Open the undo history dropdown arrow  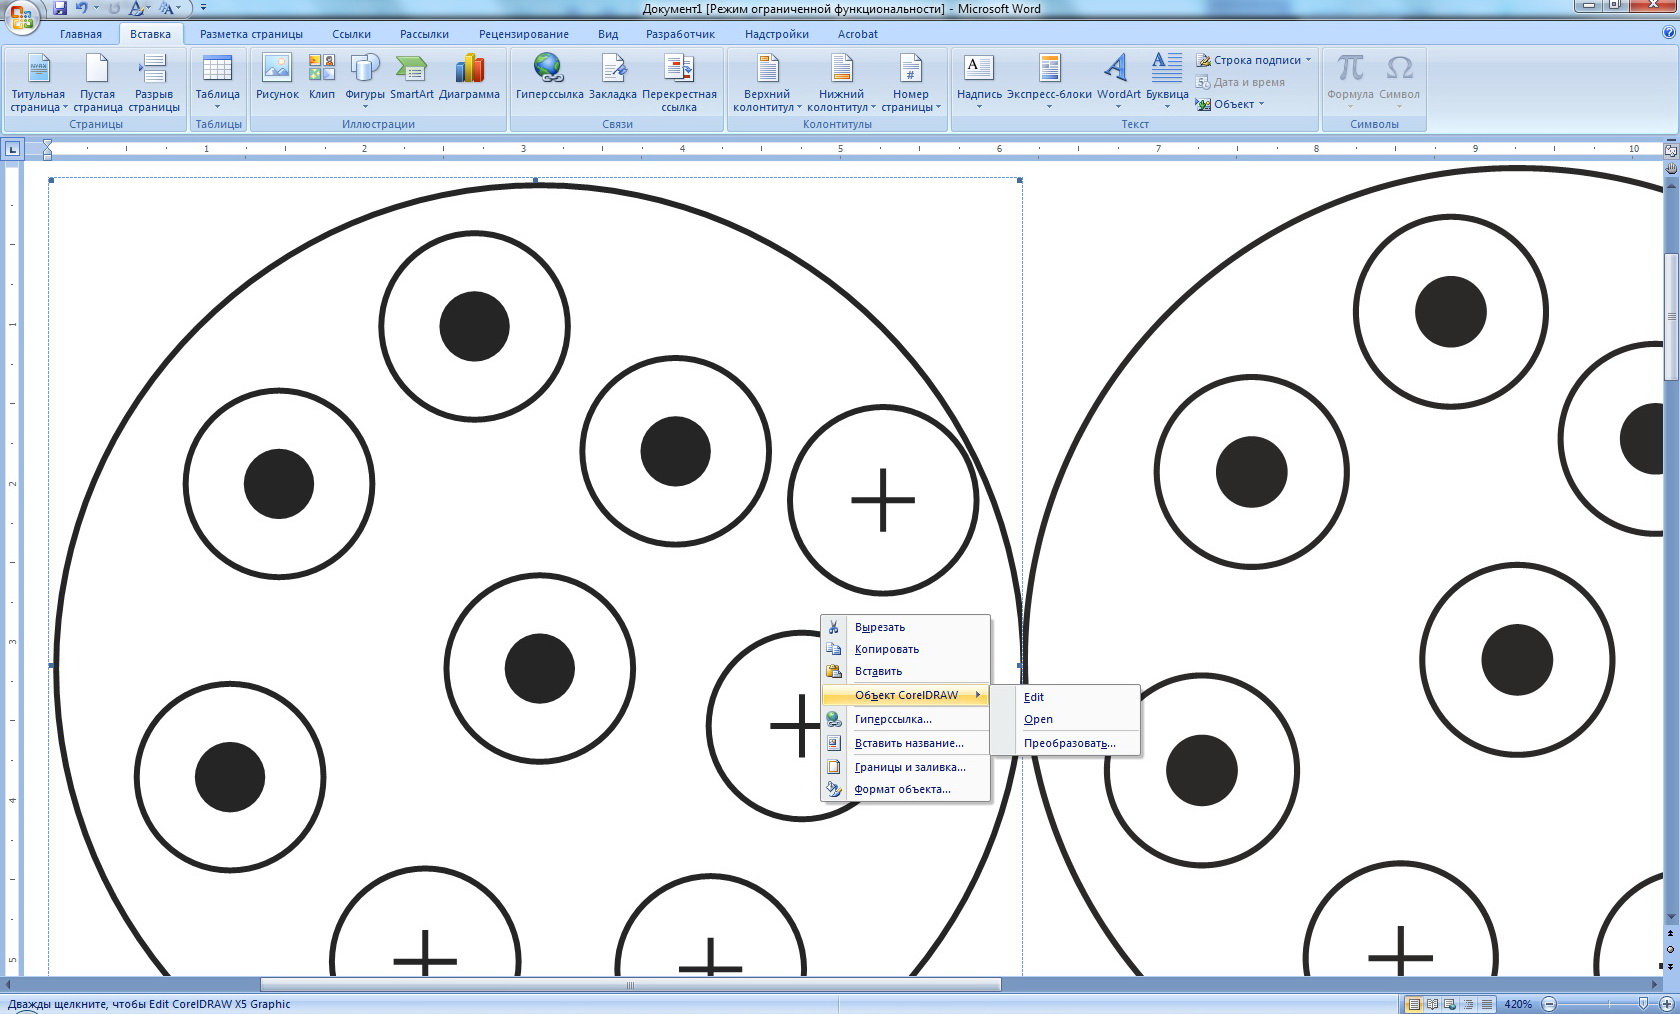pyautogui.click(x=96, y=8)
